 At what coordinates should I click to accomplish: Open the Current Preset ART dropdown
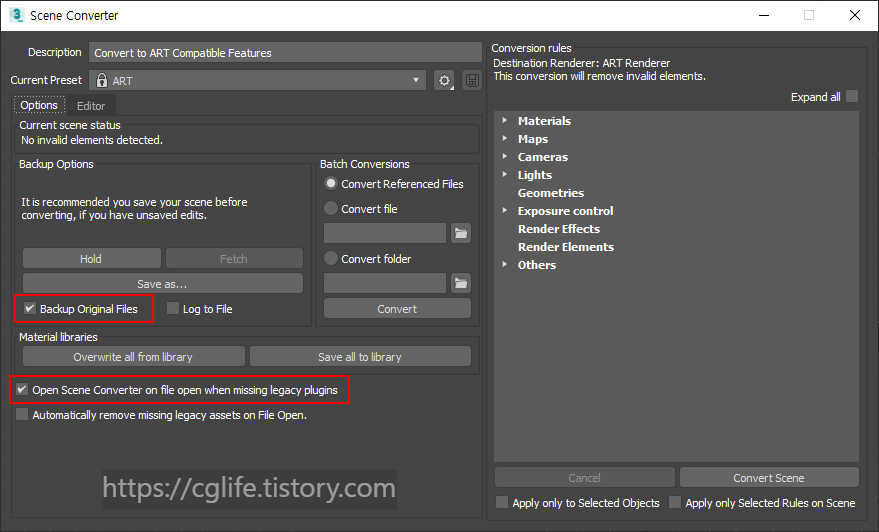pos(257,80)
